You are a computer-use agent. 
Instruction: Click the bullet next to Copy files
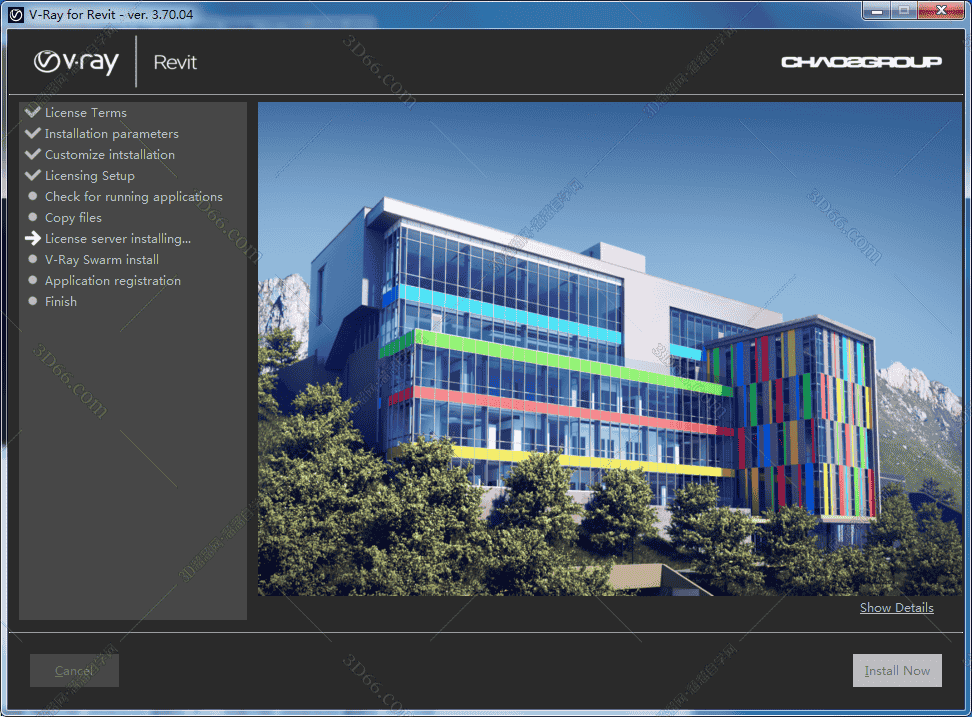pyautogui.click(x=33, y=218)
